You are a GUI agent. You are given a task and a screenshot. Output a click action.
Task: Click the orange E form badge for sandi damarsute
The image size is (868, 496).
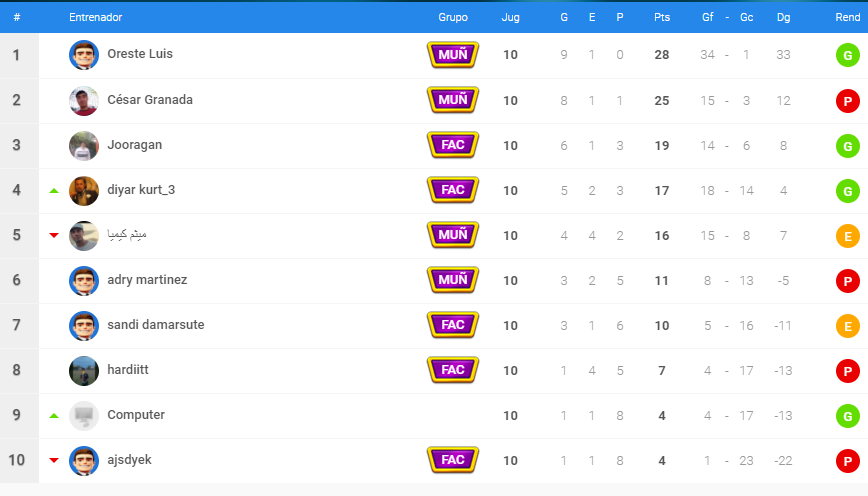click(848, 326)
